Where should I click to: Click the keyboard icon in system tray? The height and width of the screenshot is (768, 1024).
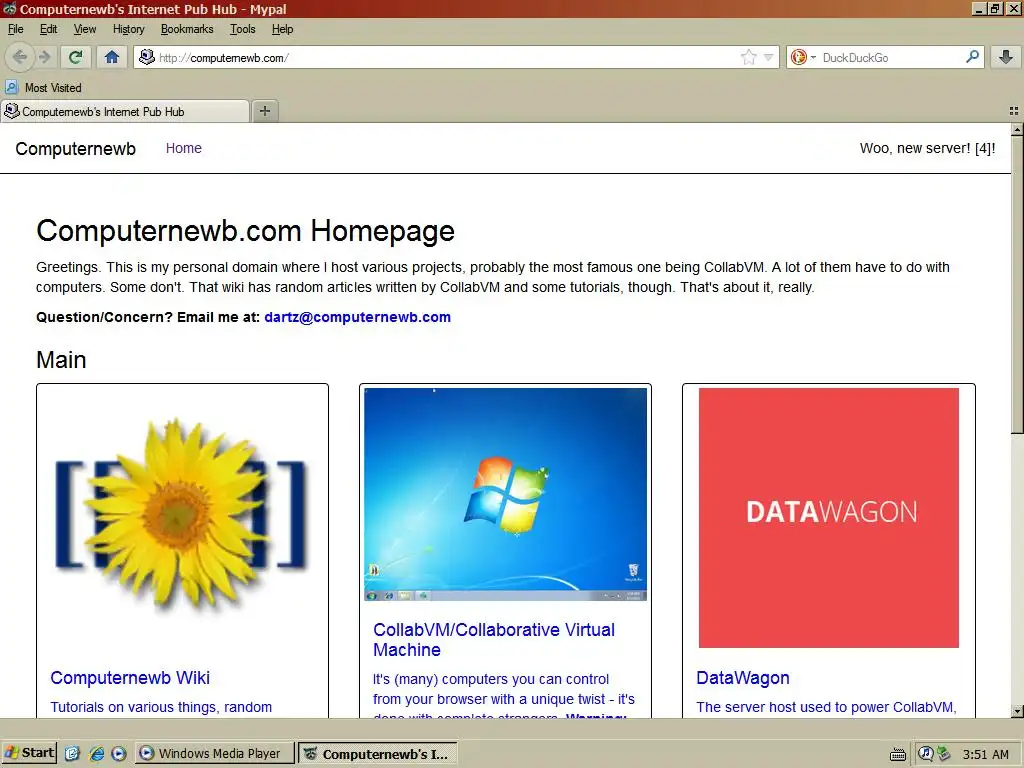[x=898, y=754]
